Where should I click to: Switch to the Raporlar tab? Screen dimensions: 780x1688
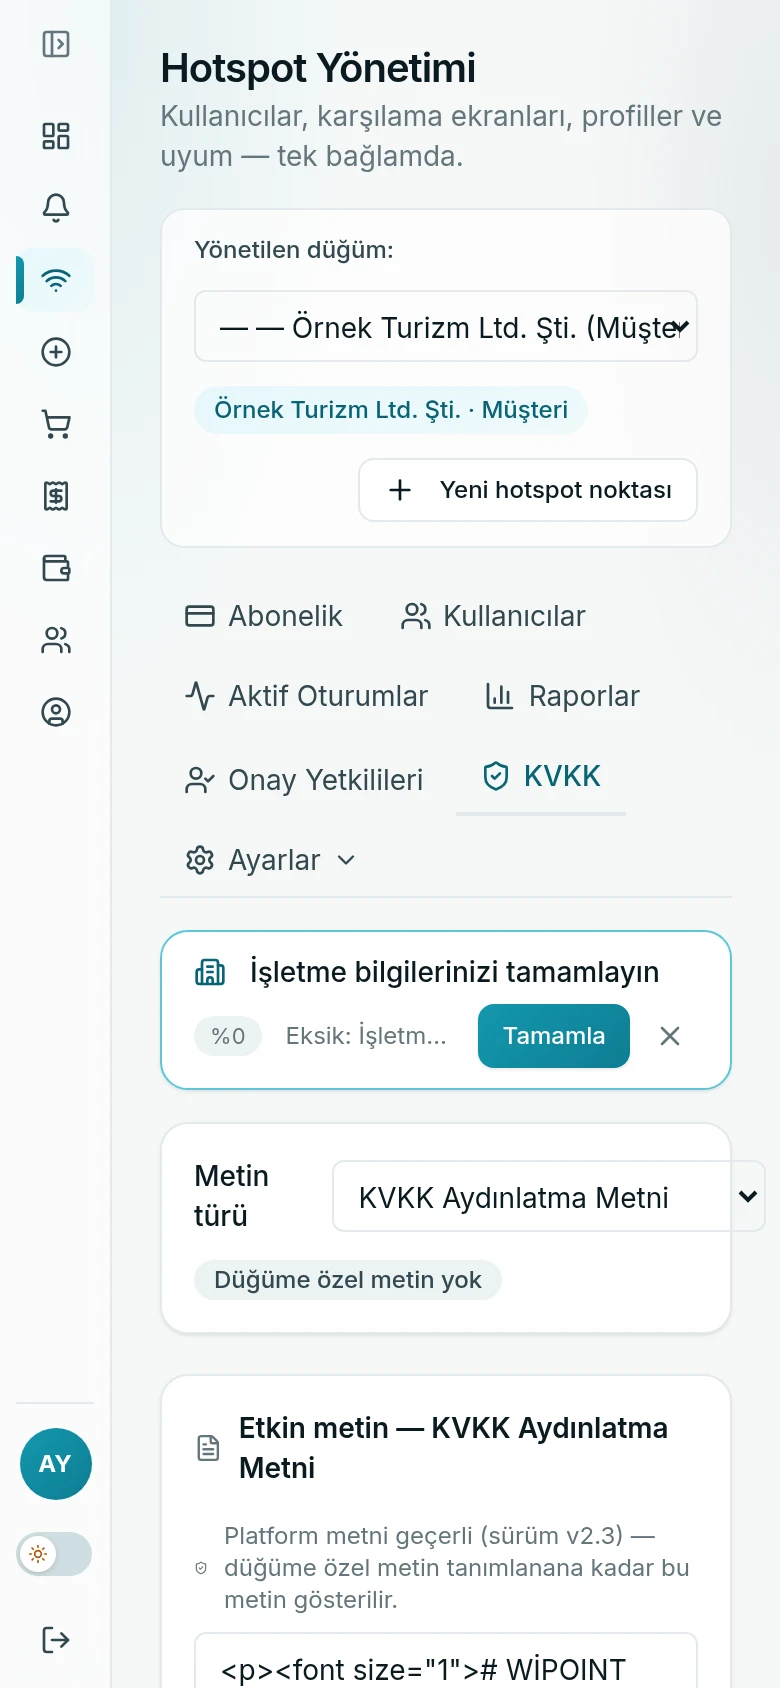click(562, 696)
